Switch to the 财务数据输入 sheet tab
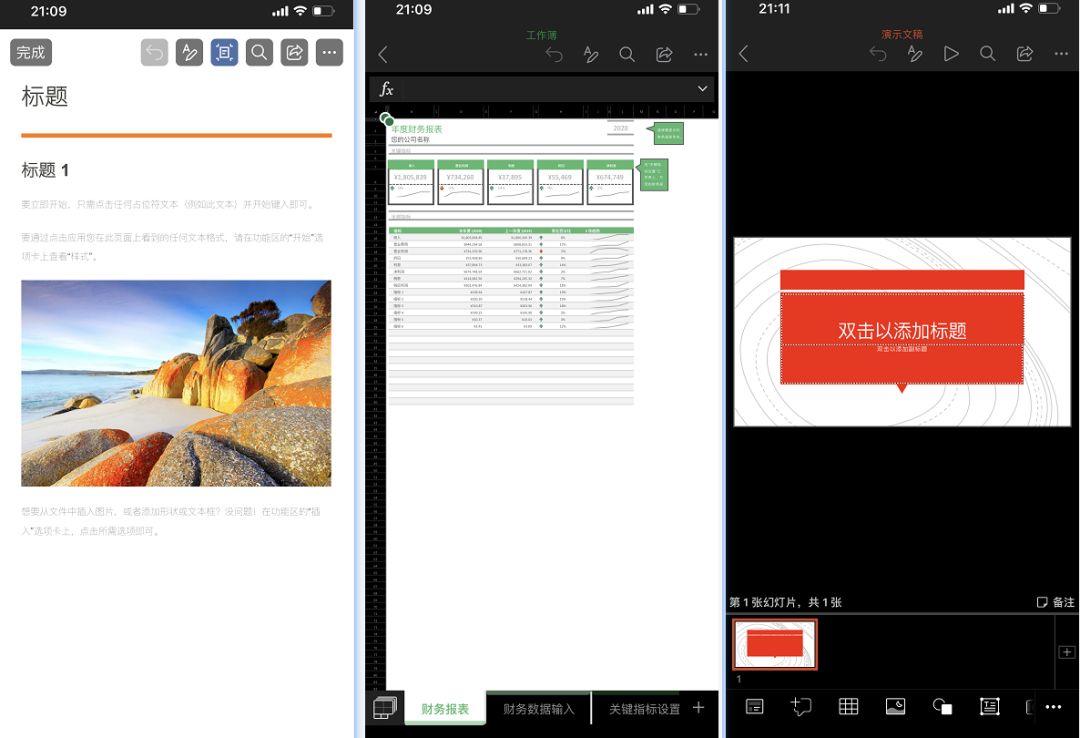The width and height of the screenshot is (1080, 738). pos(539,709)
